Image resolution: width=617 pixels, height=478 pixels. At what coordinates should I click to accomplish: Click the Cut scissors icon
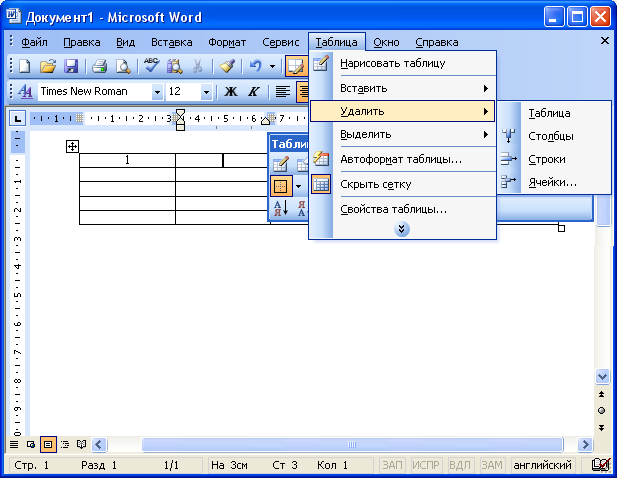click(198, 66)
